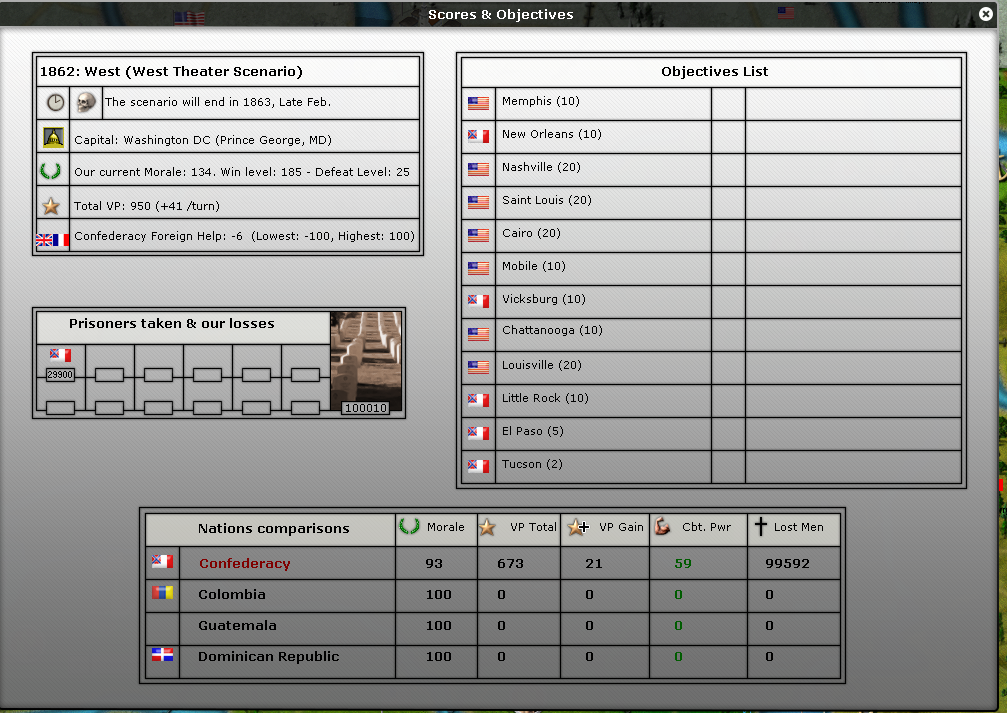Click the Objectives List header
The width and height of the screenshot is (1007, 713).
coord(714,72)
